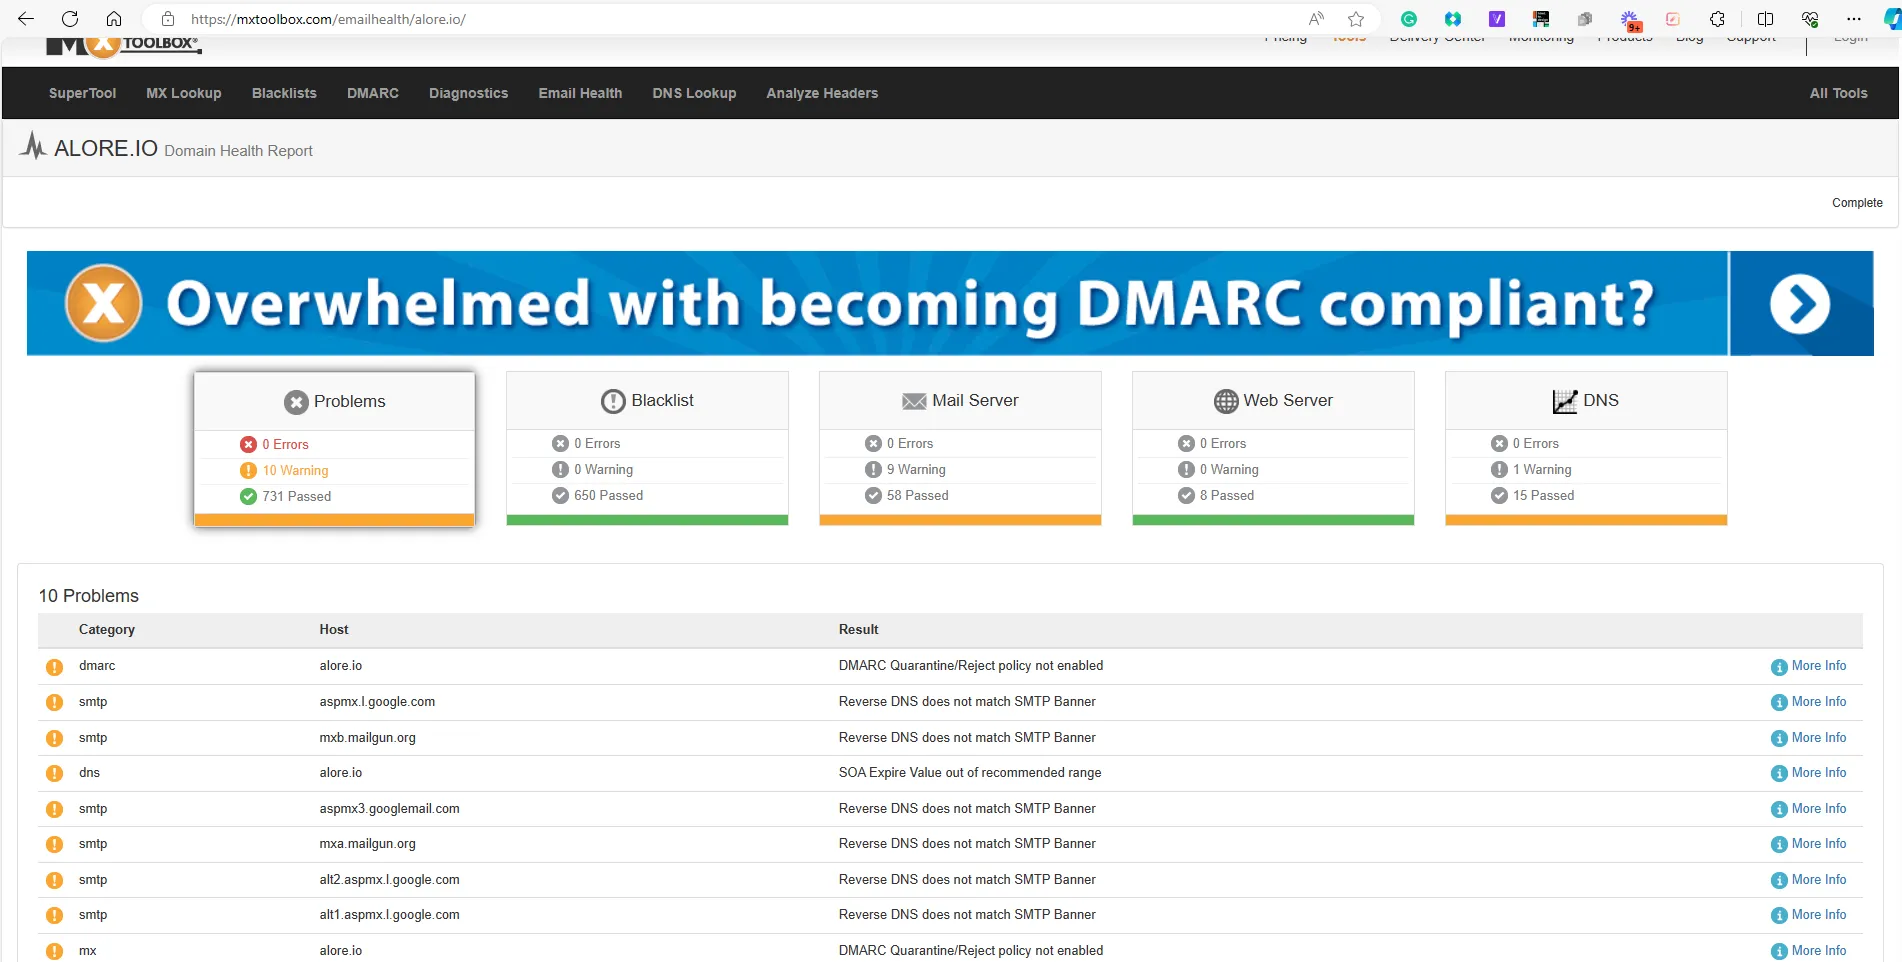Click warning icon on aspmx3.googlemail.com row
Image resolution: width=1902 pixels, height=962 pixels.
point(54,810)
